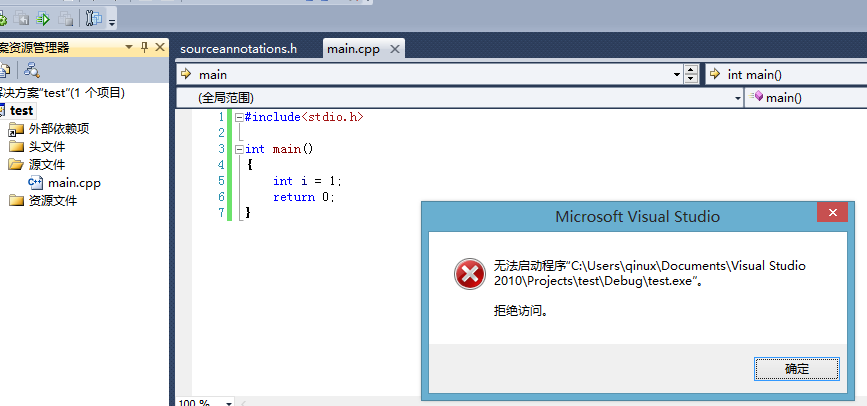The image size is (867, 406).
Task: Select main.cpp in Solution Explorer tree
Action: coord(74,183)
